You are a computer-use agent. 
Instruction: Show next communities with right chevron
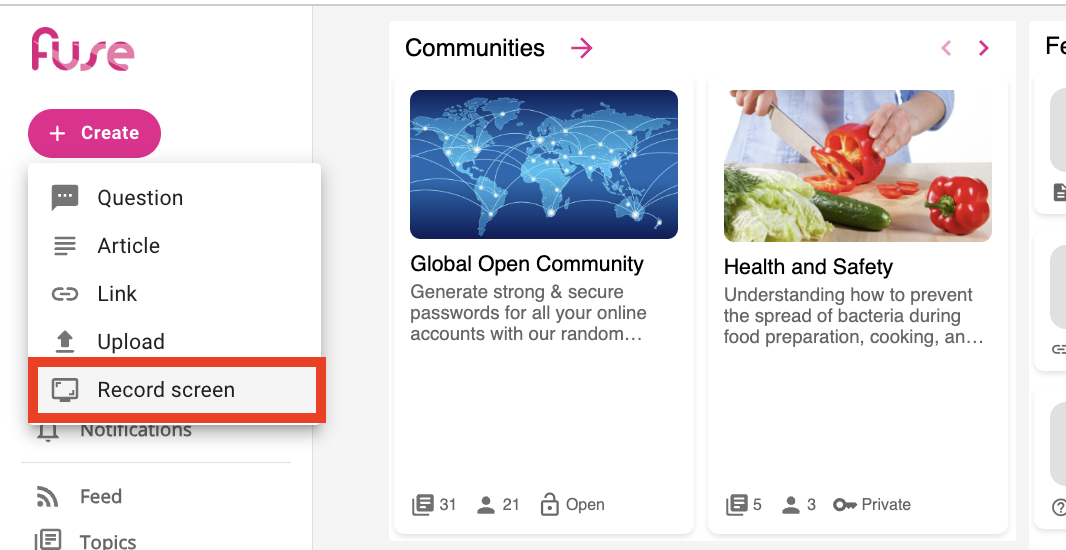pyautogui.click(x=984, y=48)
